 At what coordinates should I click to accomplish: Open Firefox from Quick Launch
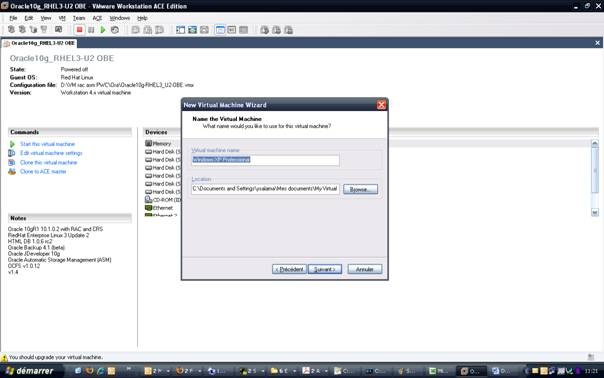coord(89,371)
